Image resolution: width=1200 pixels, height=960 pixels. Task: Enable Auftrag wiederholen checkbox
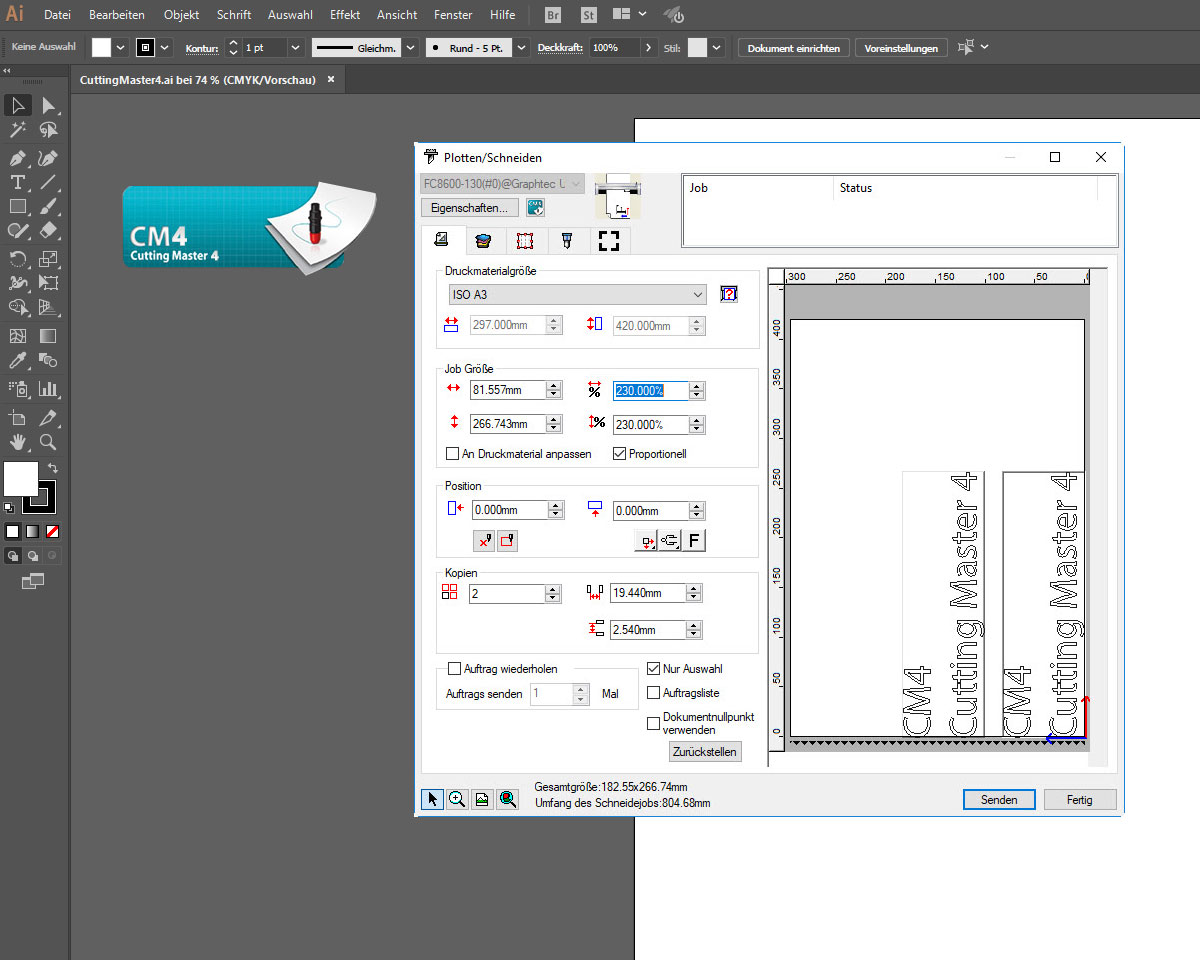(455, 669)
